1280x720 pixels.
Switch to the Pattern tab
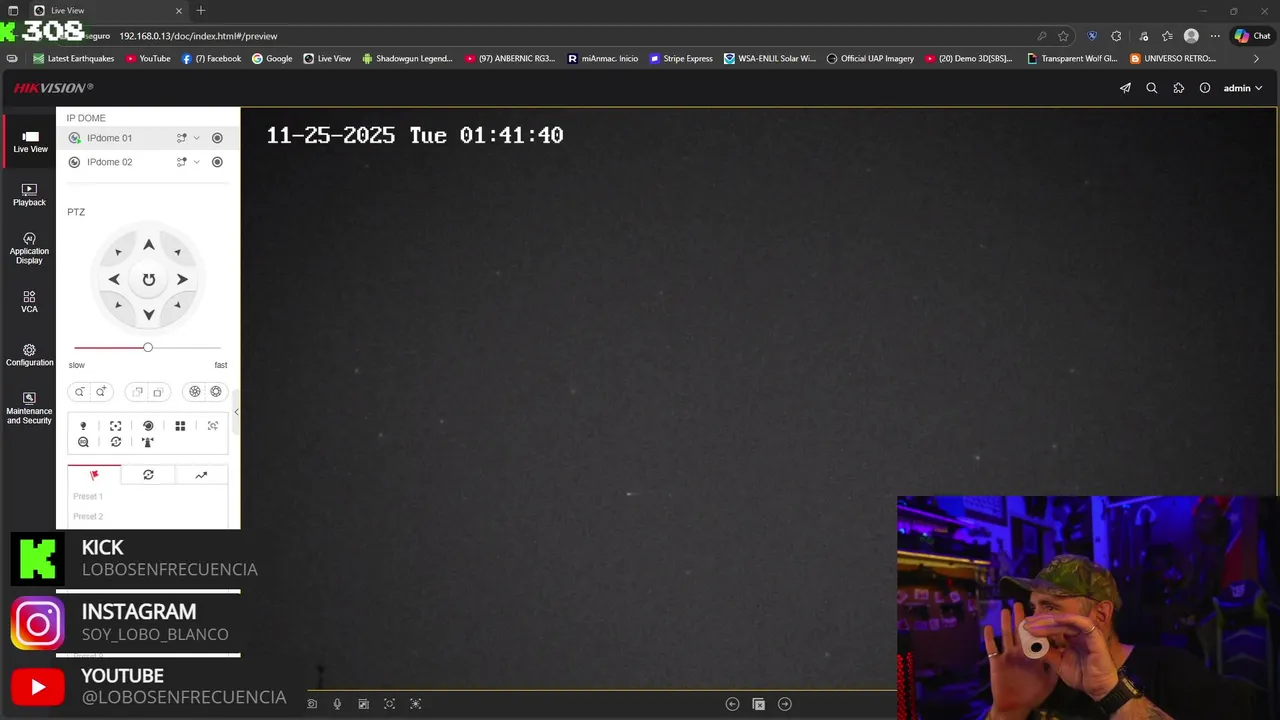click(x=201, y=475)
